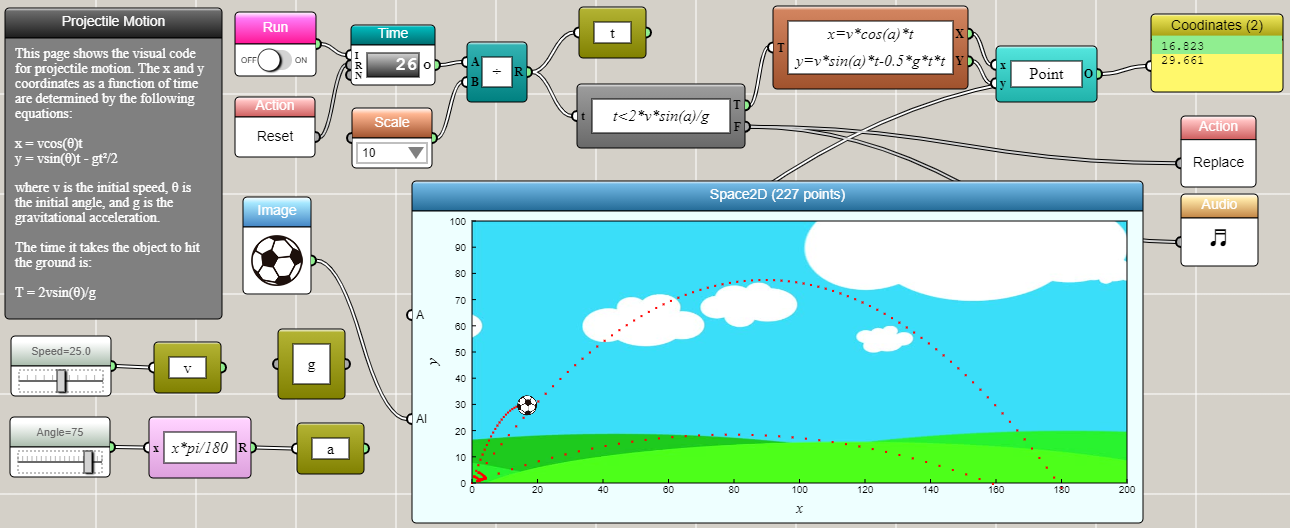Select the Point block
1290x528 pixels.
pos(1045,74)
